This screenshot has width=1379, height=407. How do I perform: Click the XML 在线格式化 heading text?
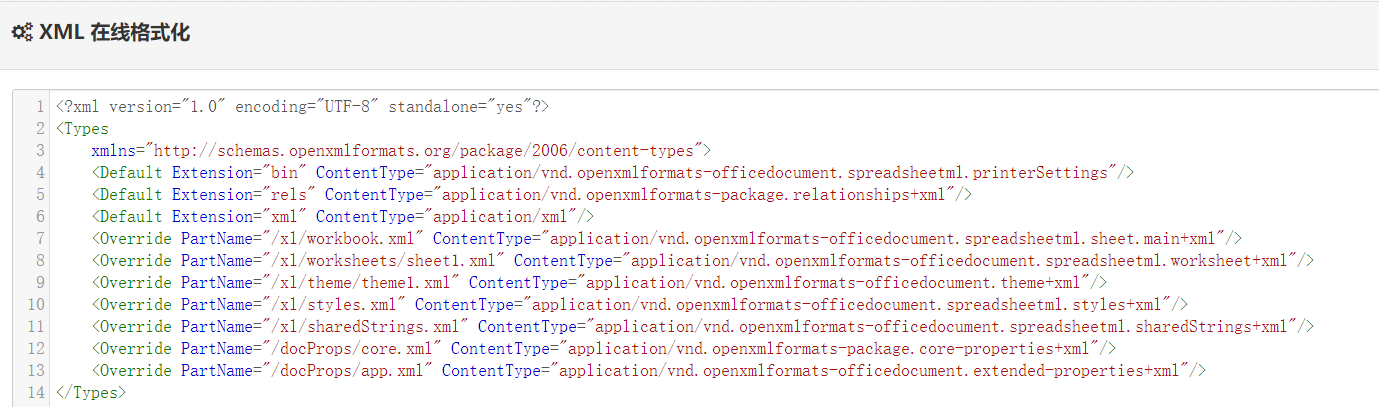coord(114,33)
